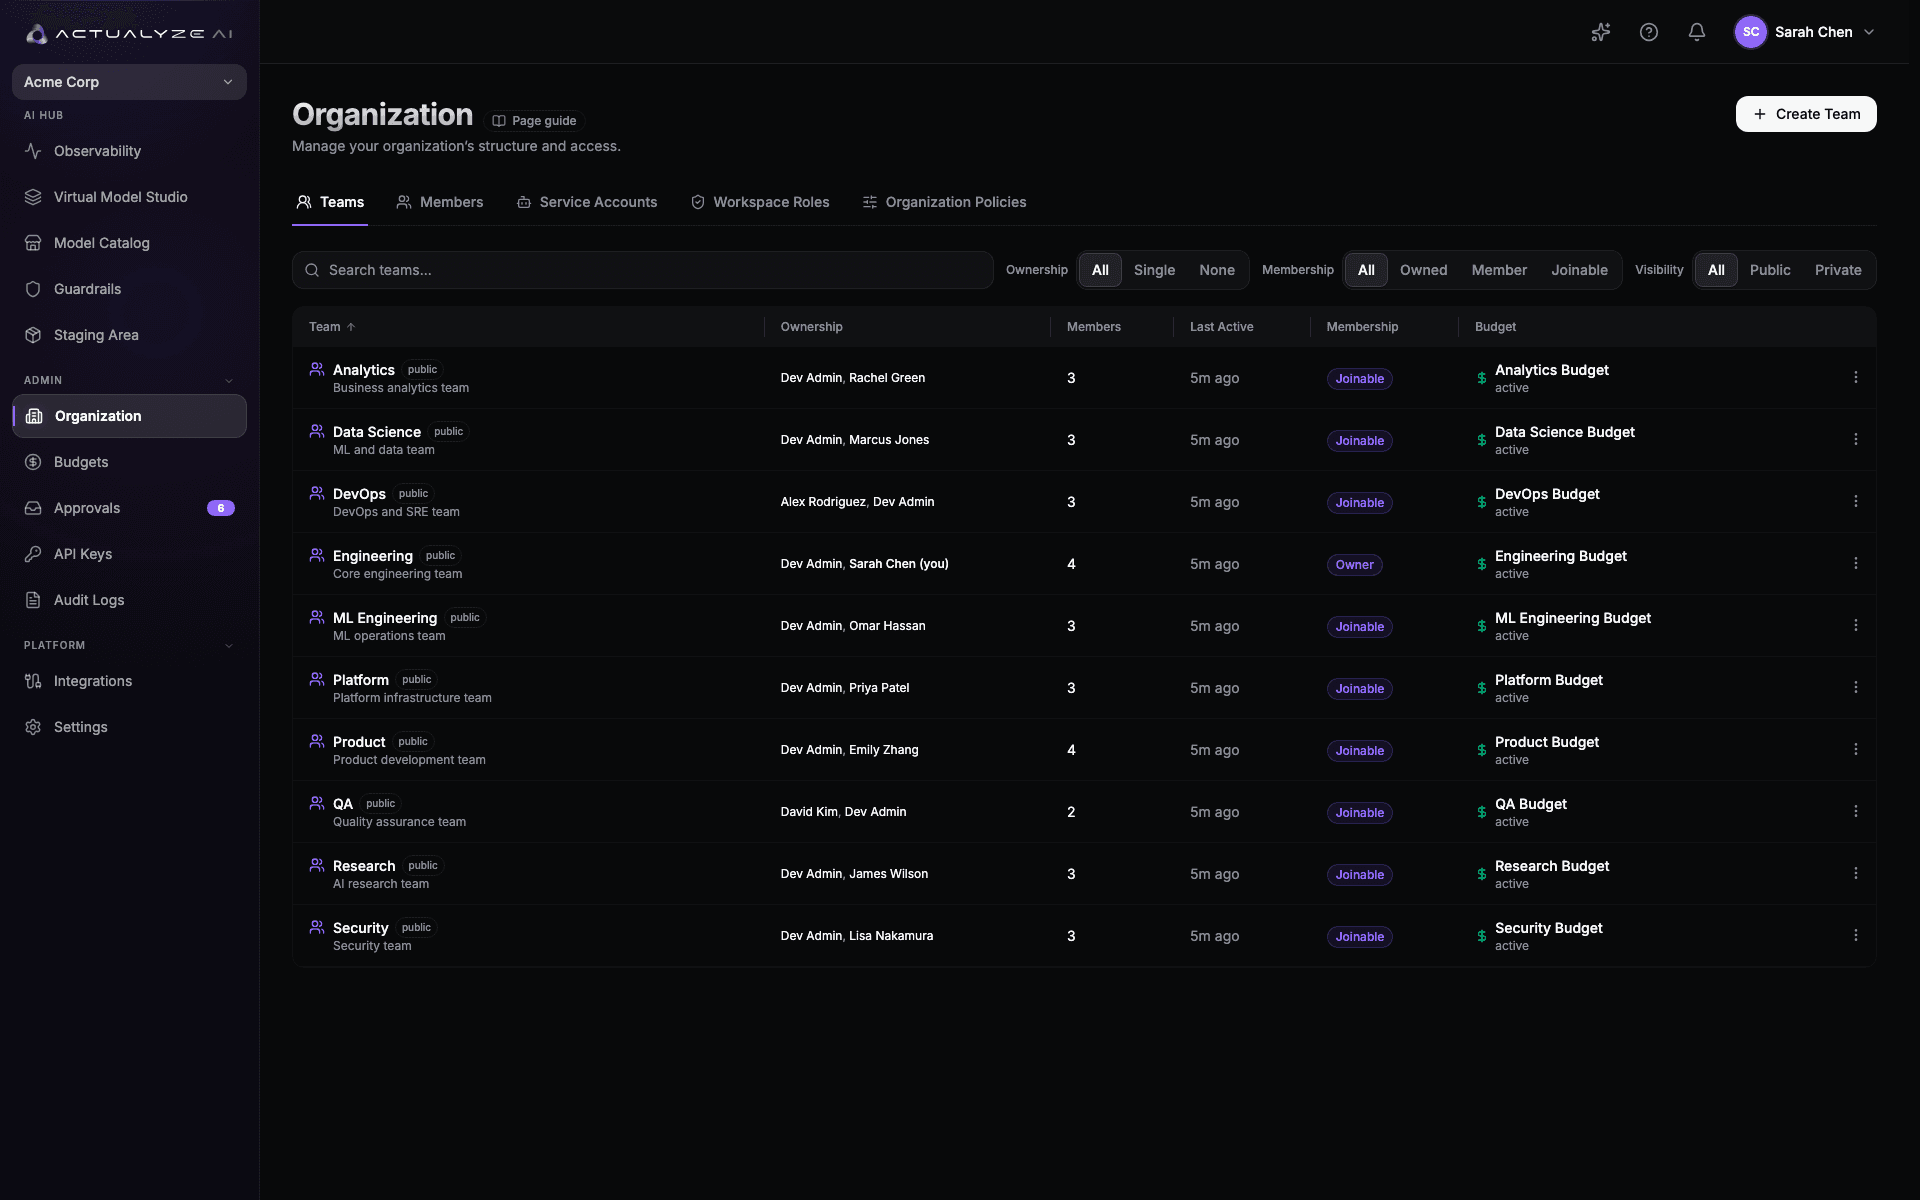Open the Workspace Roles tab
Viewport: 1920px width, 1200px height.
point(760,202)
